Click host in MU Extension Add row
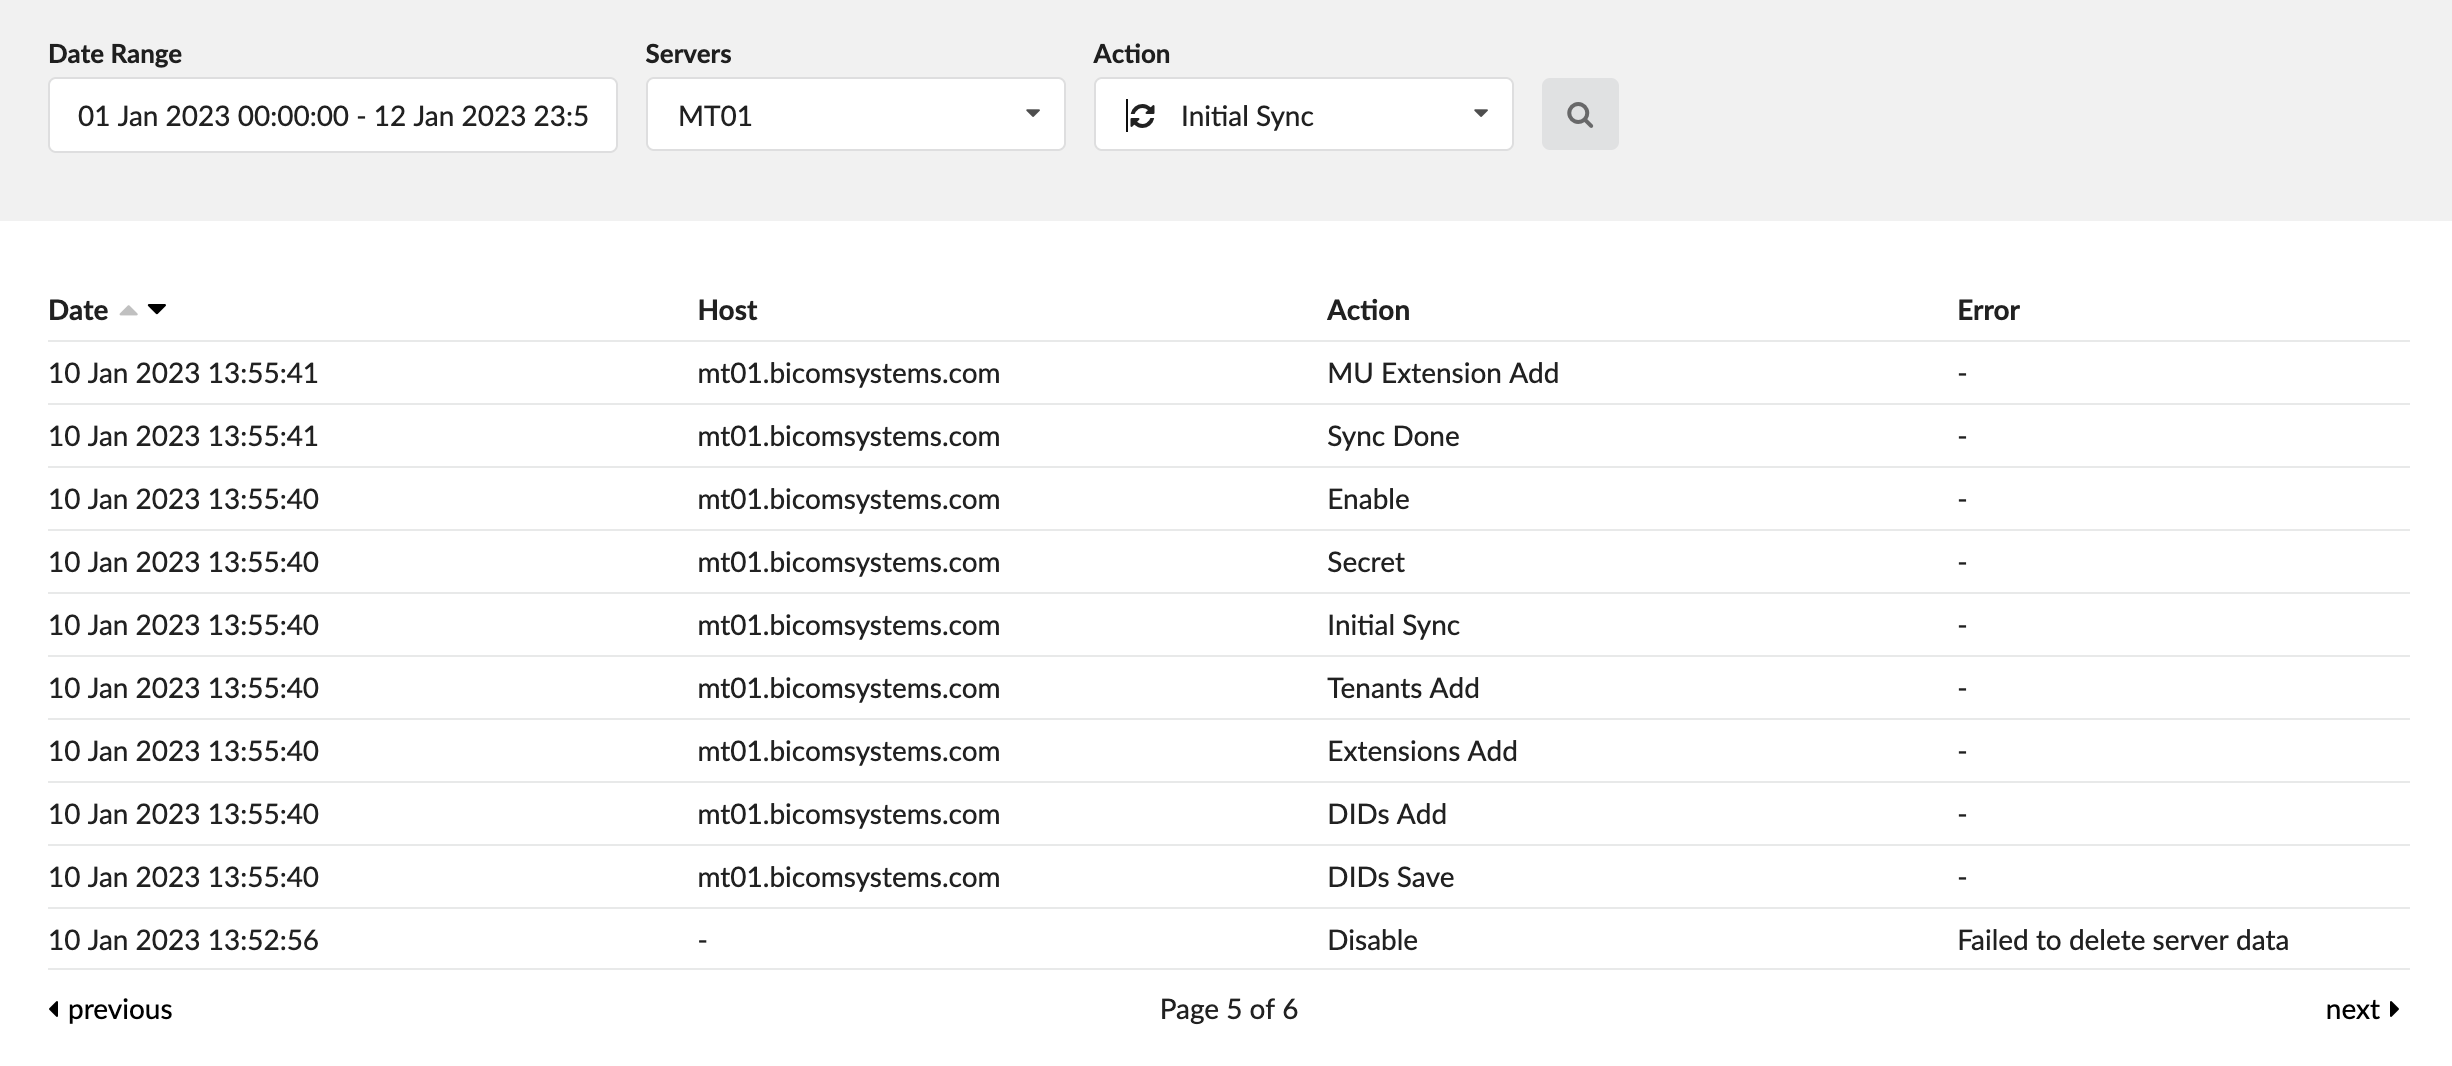Image resolution: width=2452 pixels, height=1066 pixels. [848, 373]
